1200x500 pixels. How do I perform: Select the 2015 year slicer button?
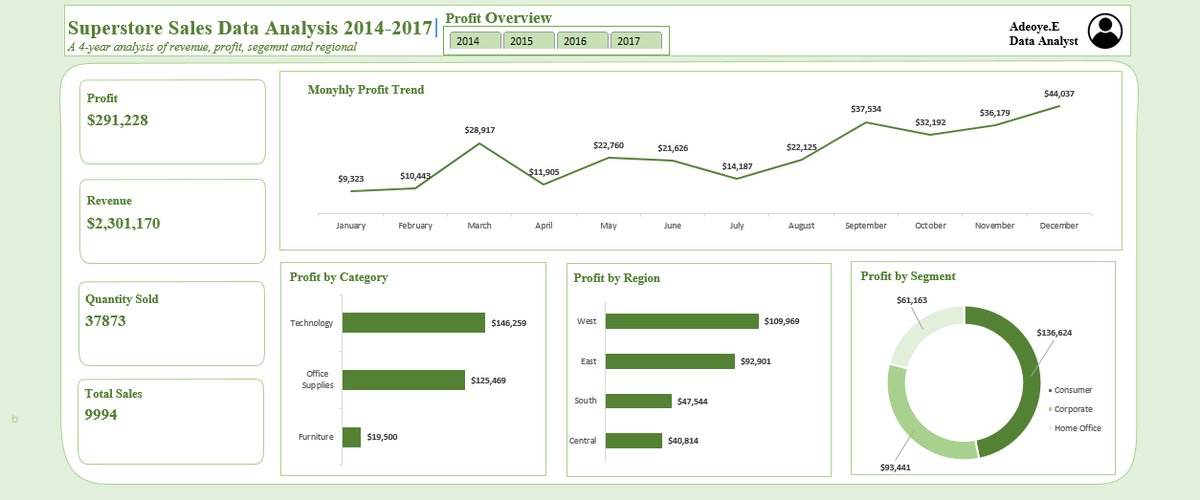coord(528,41)
